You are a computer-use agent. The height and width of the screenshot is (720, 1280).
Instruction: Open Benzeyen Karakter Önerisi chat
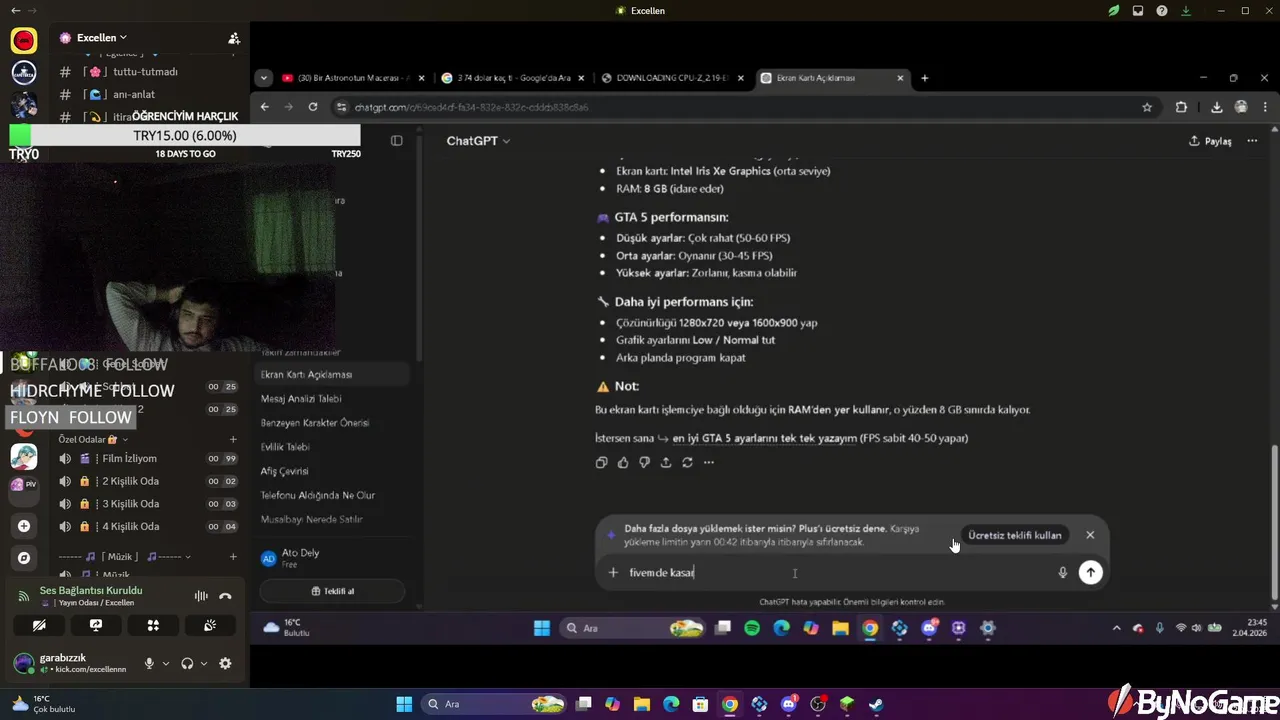(x=315, y=423)
